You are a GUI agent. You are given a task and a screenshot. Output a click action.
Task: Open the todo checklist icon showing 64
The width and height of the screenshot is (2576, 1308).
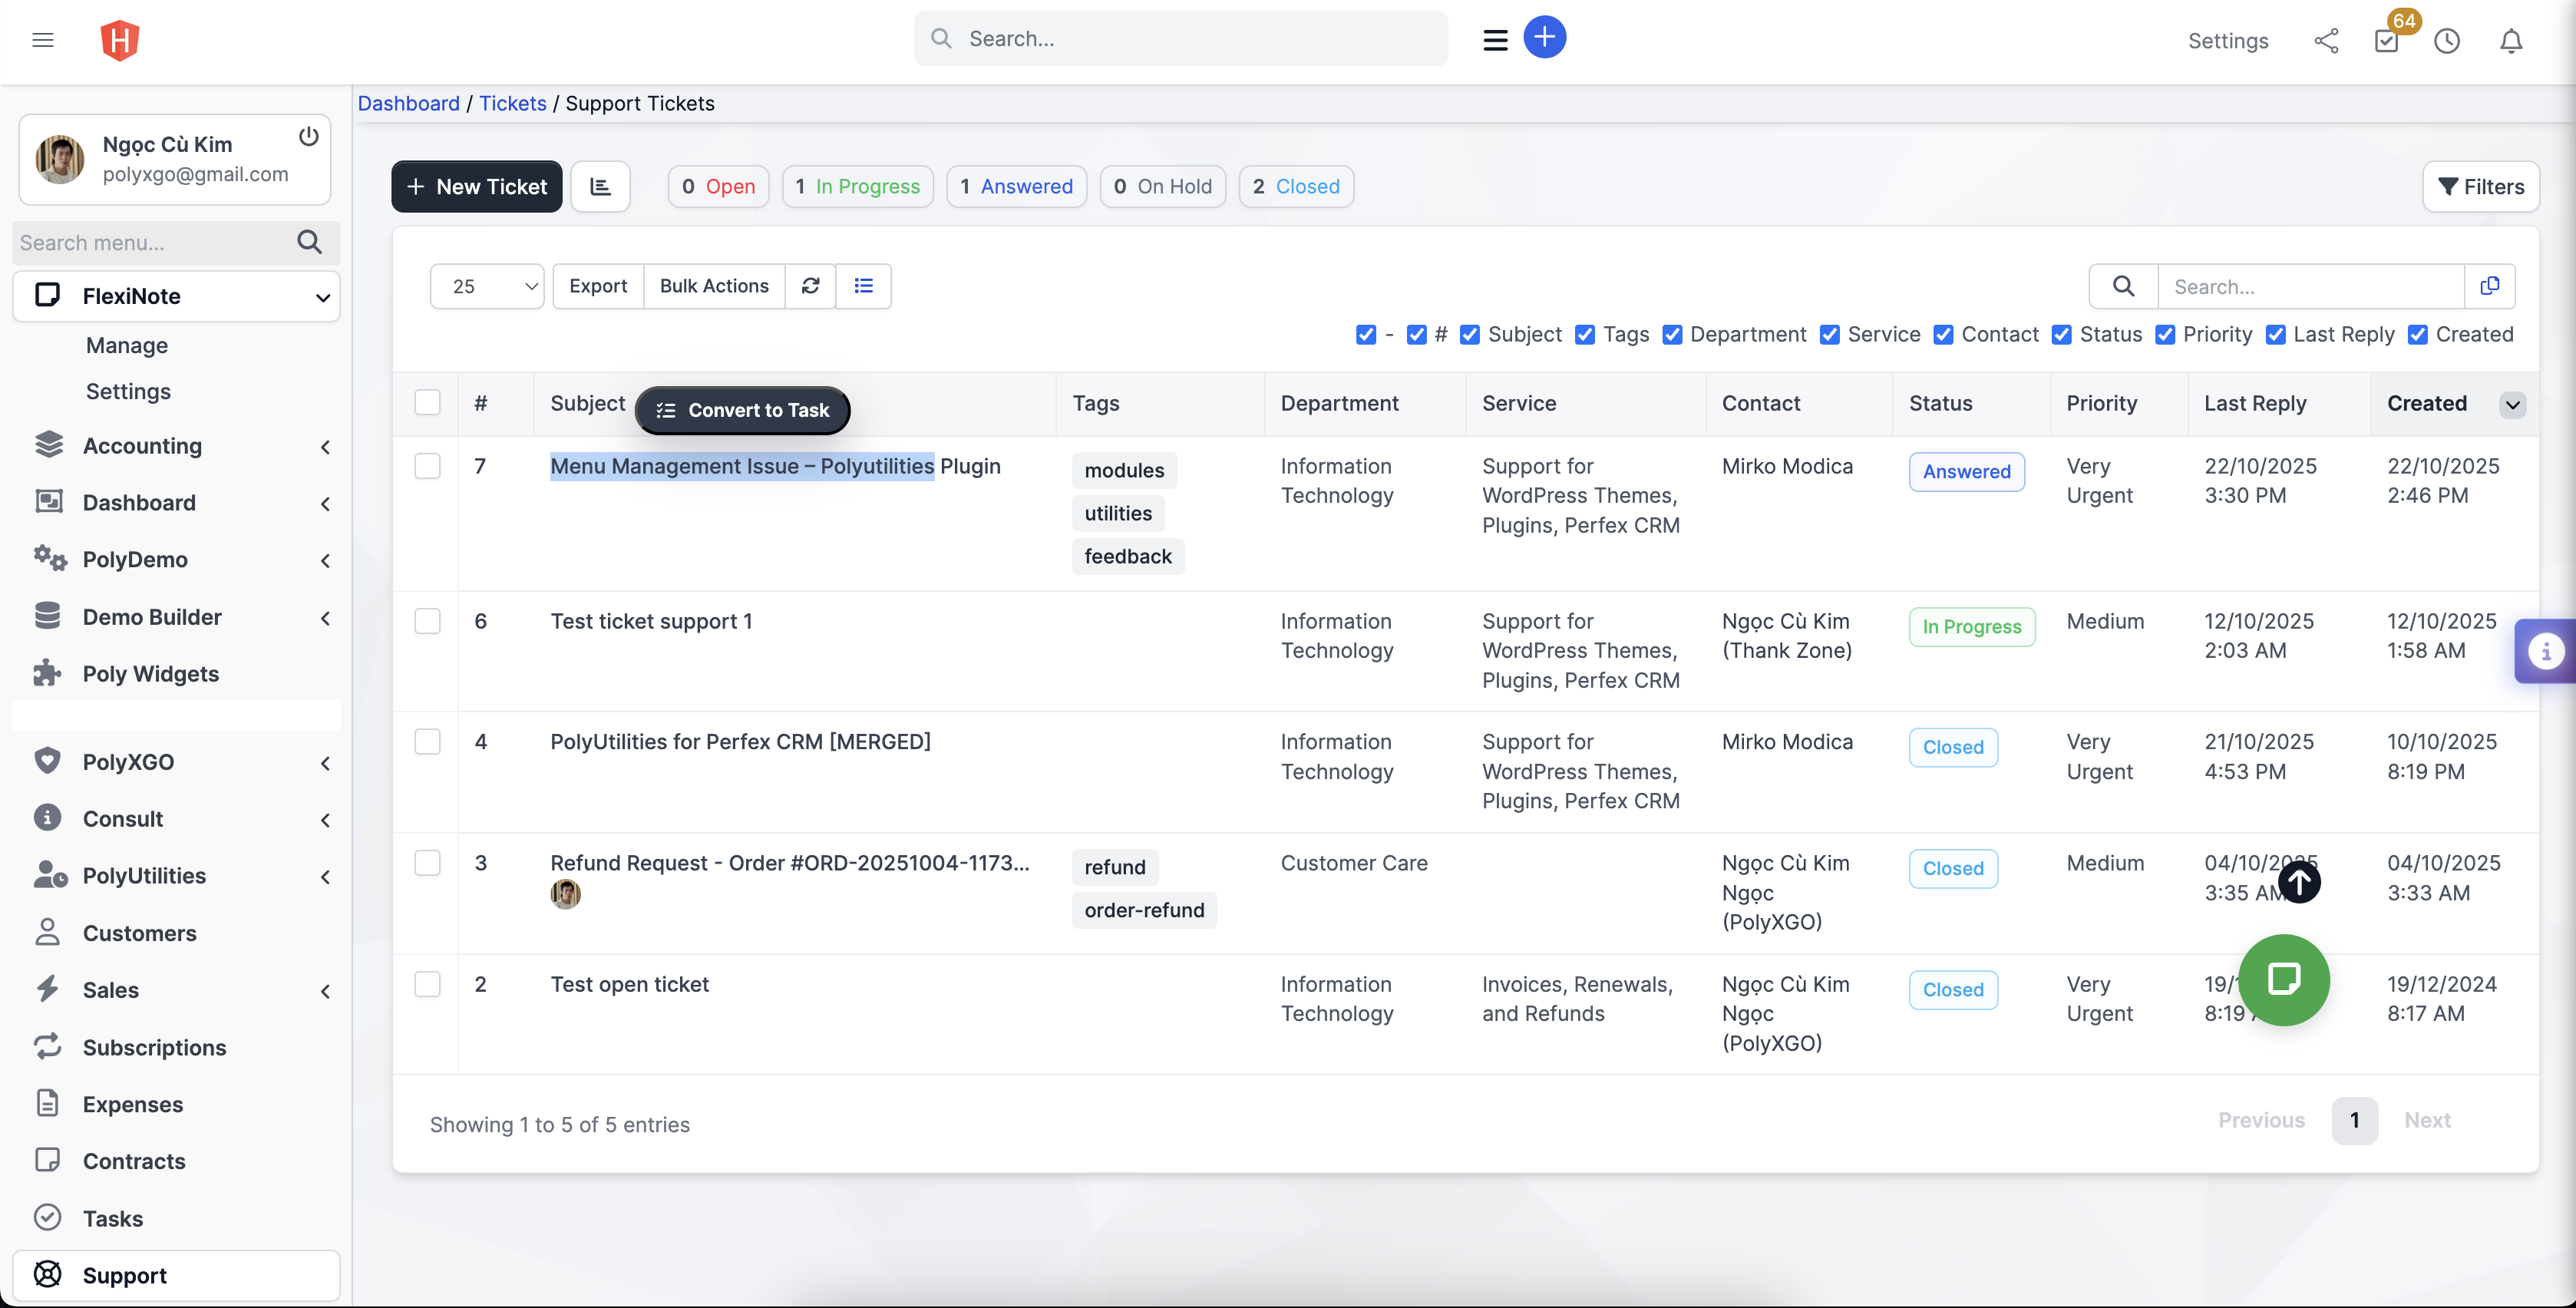[2386, 41]
